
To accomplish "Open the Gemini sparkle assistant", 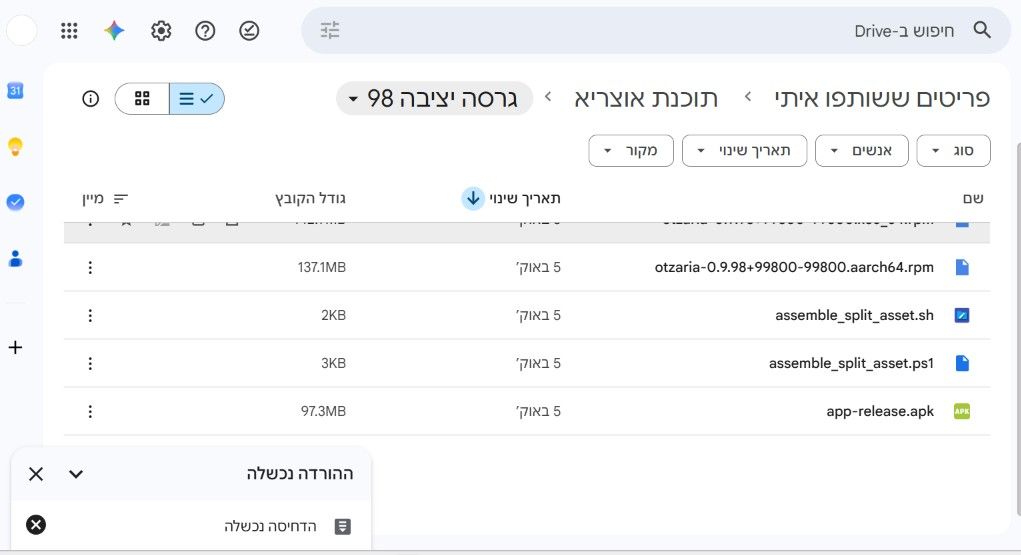I will (114, 31).
